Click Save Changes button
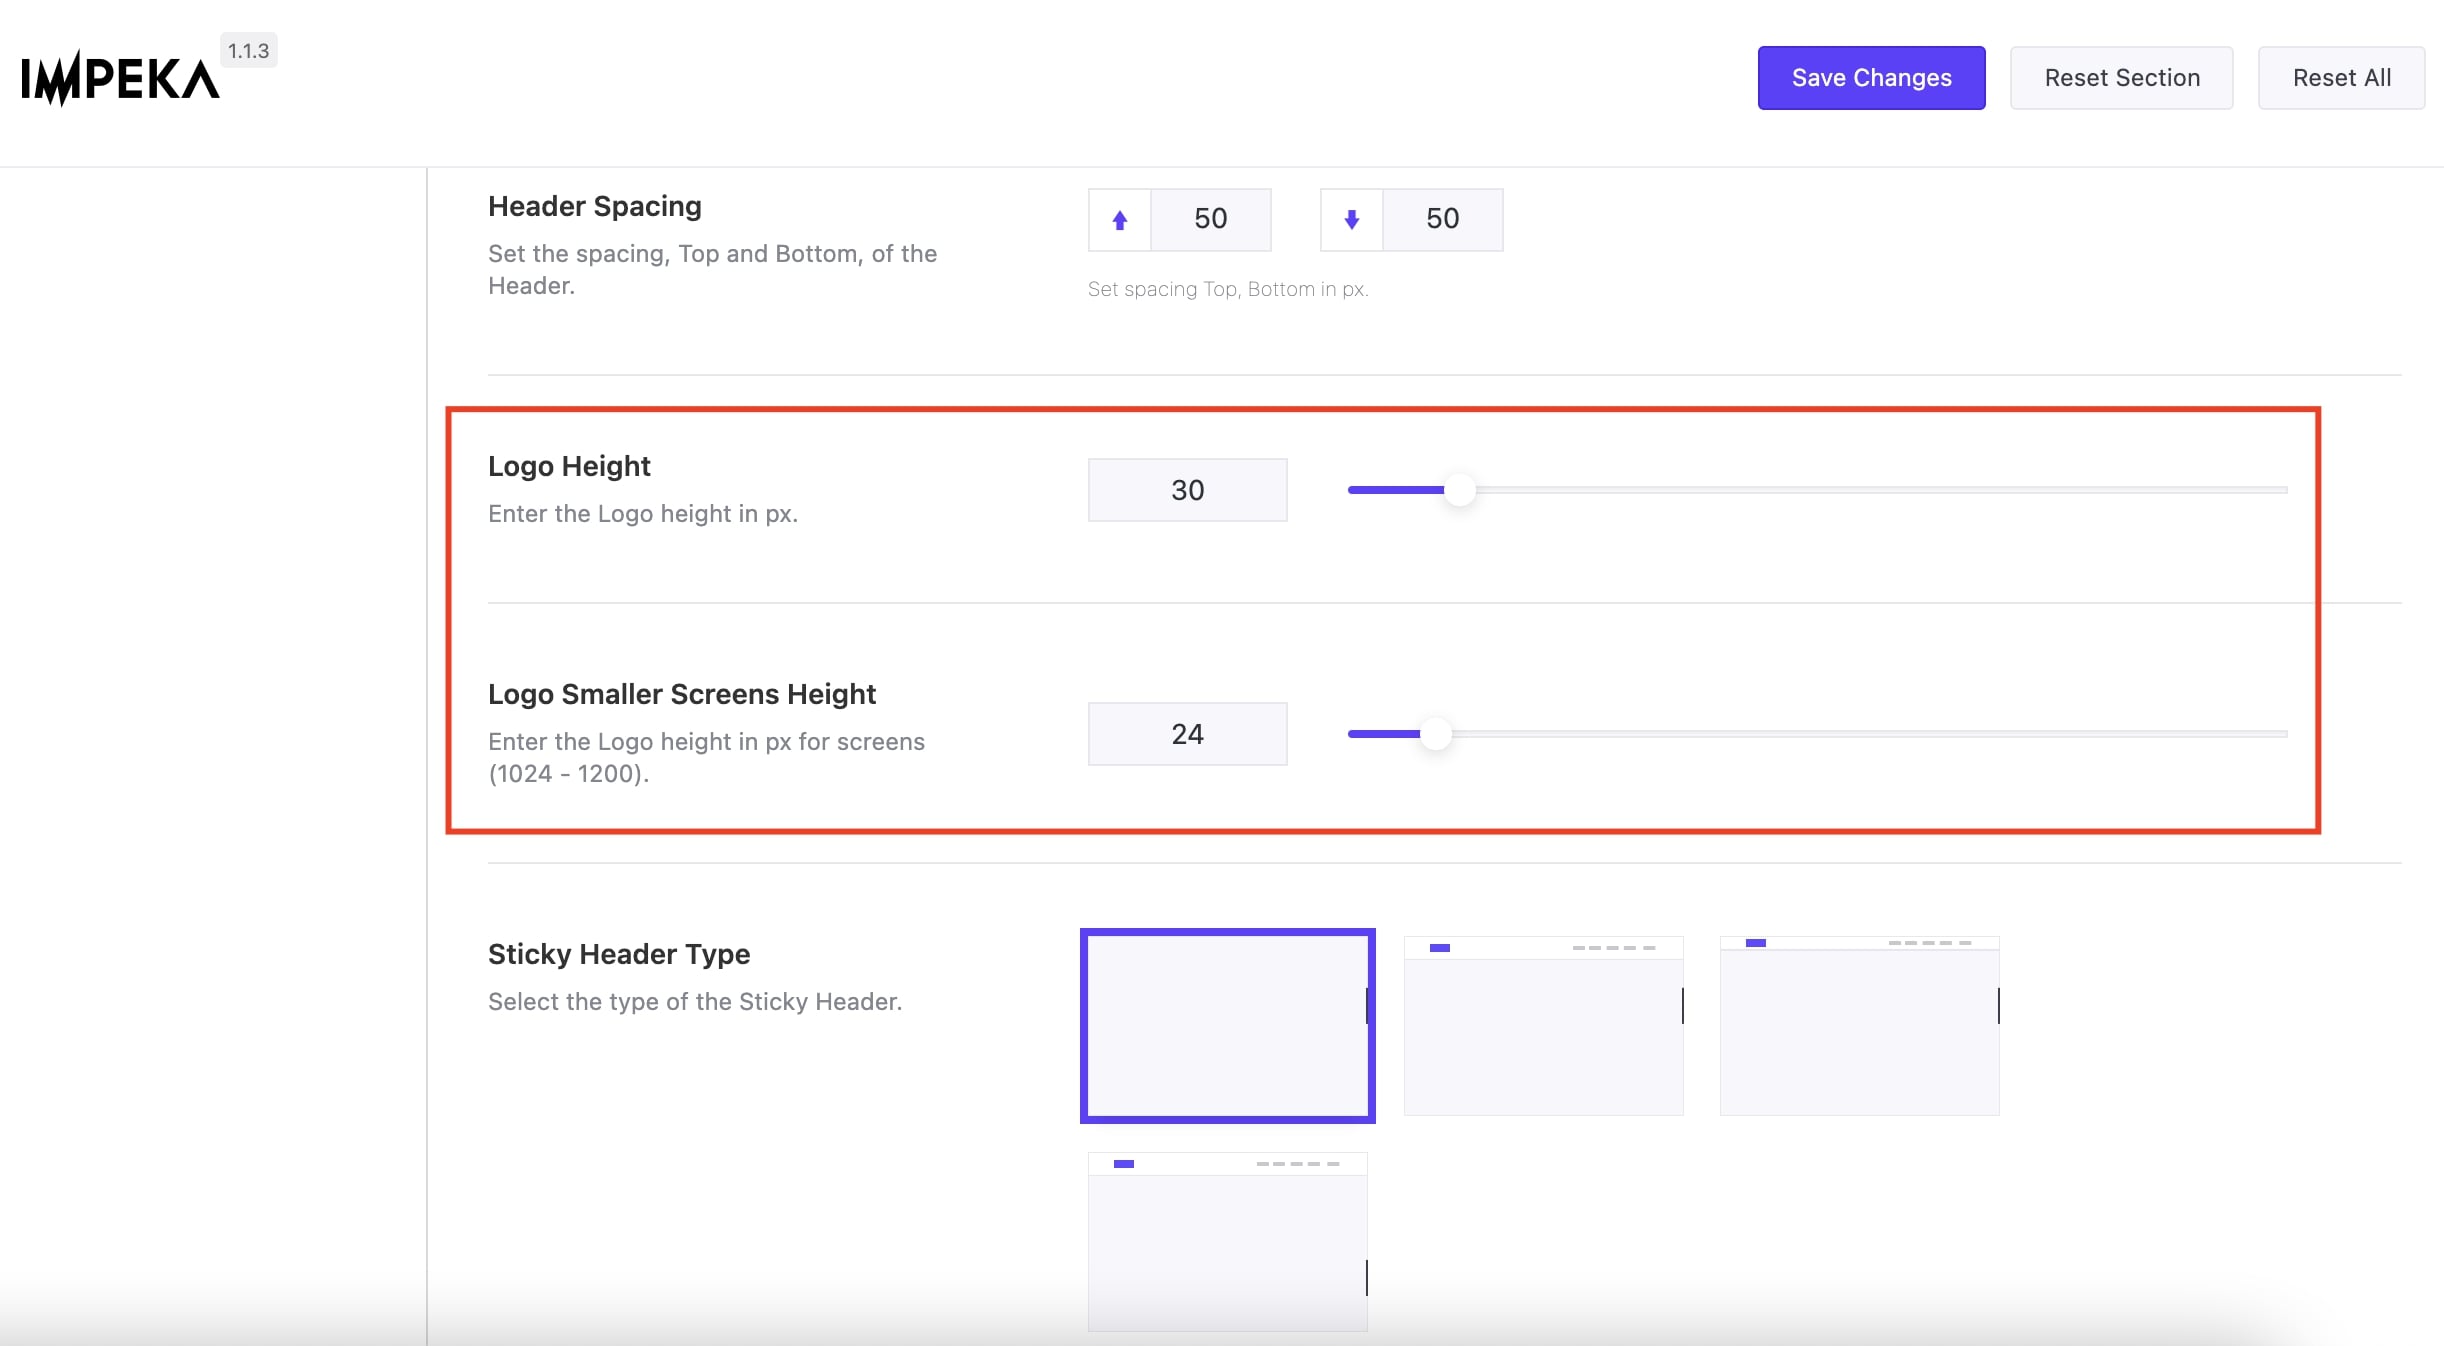Image resolution: width=2444 pixels, height=1346 pixels. pyautogui.click(x=1871, y=78)
